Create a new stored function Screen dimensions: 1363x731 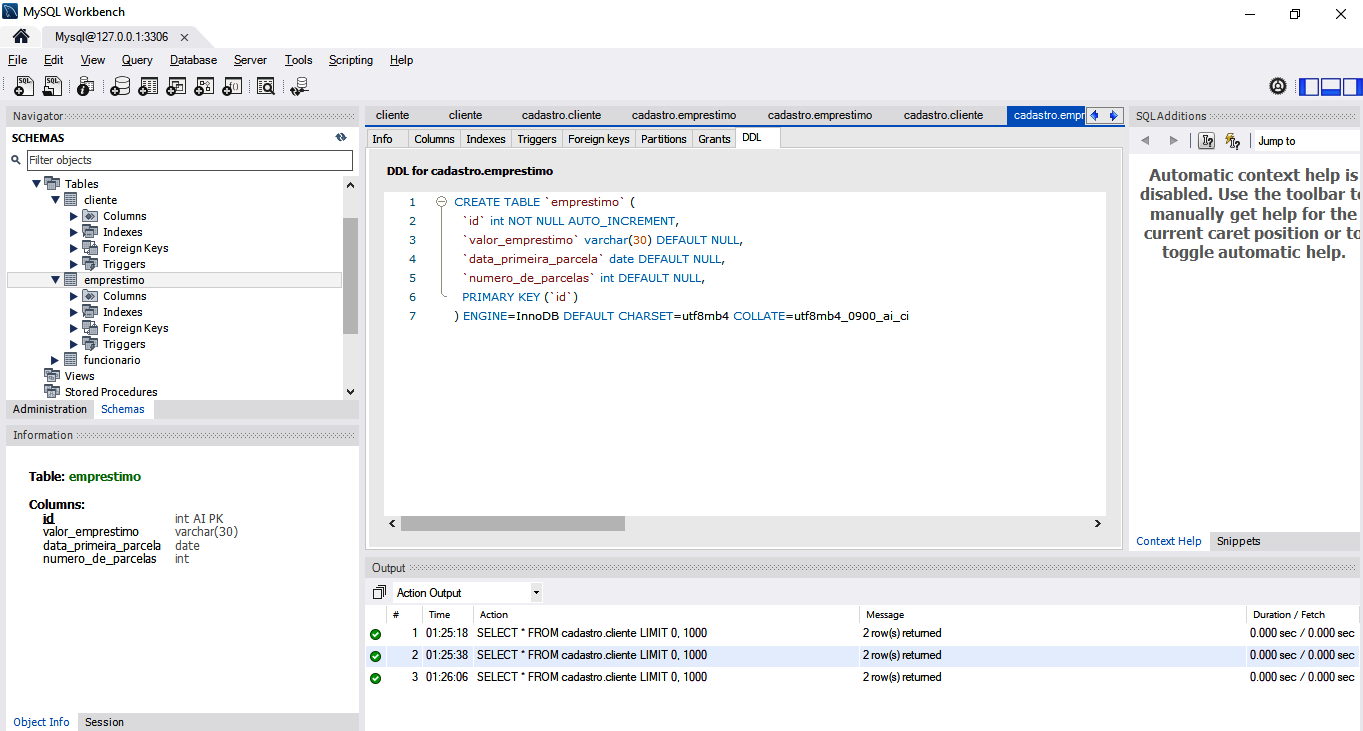point(232,86)
